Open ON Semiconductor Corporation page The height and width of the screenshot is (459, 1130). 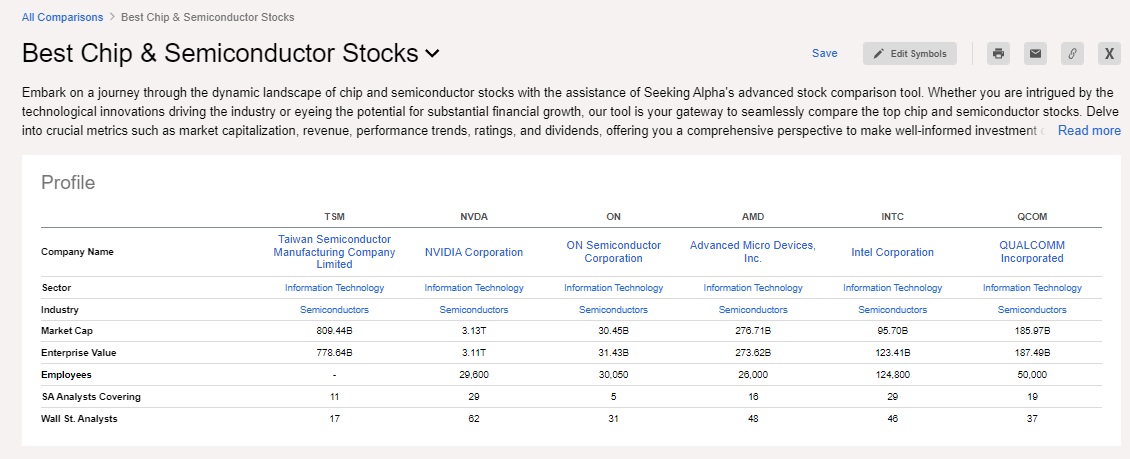[613, 251]
